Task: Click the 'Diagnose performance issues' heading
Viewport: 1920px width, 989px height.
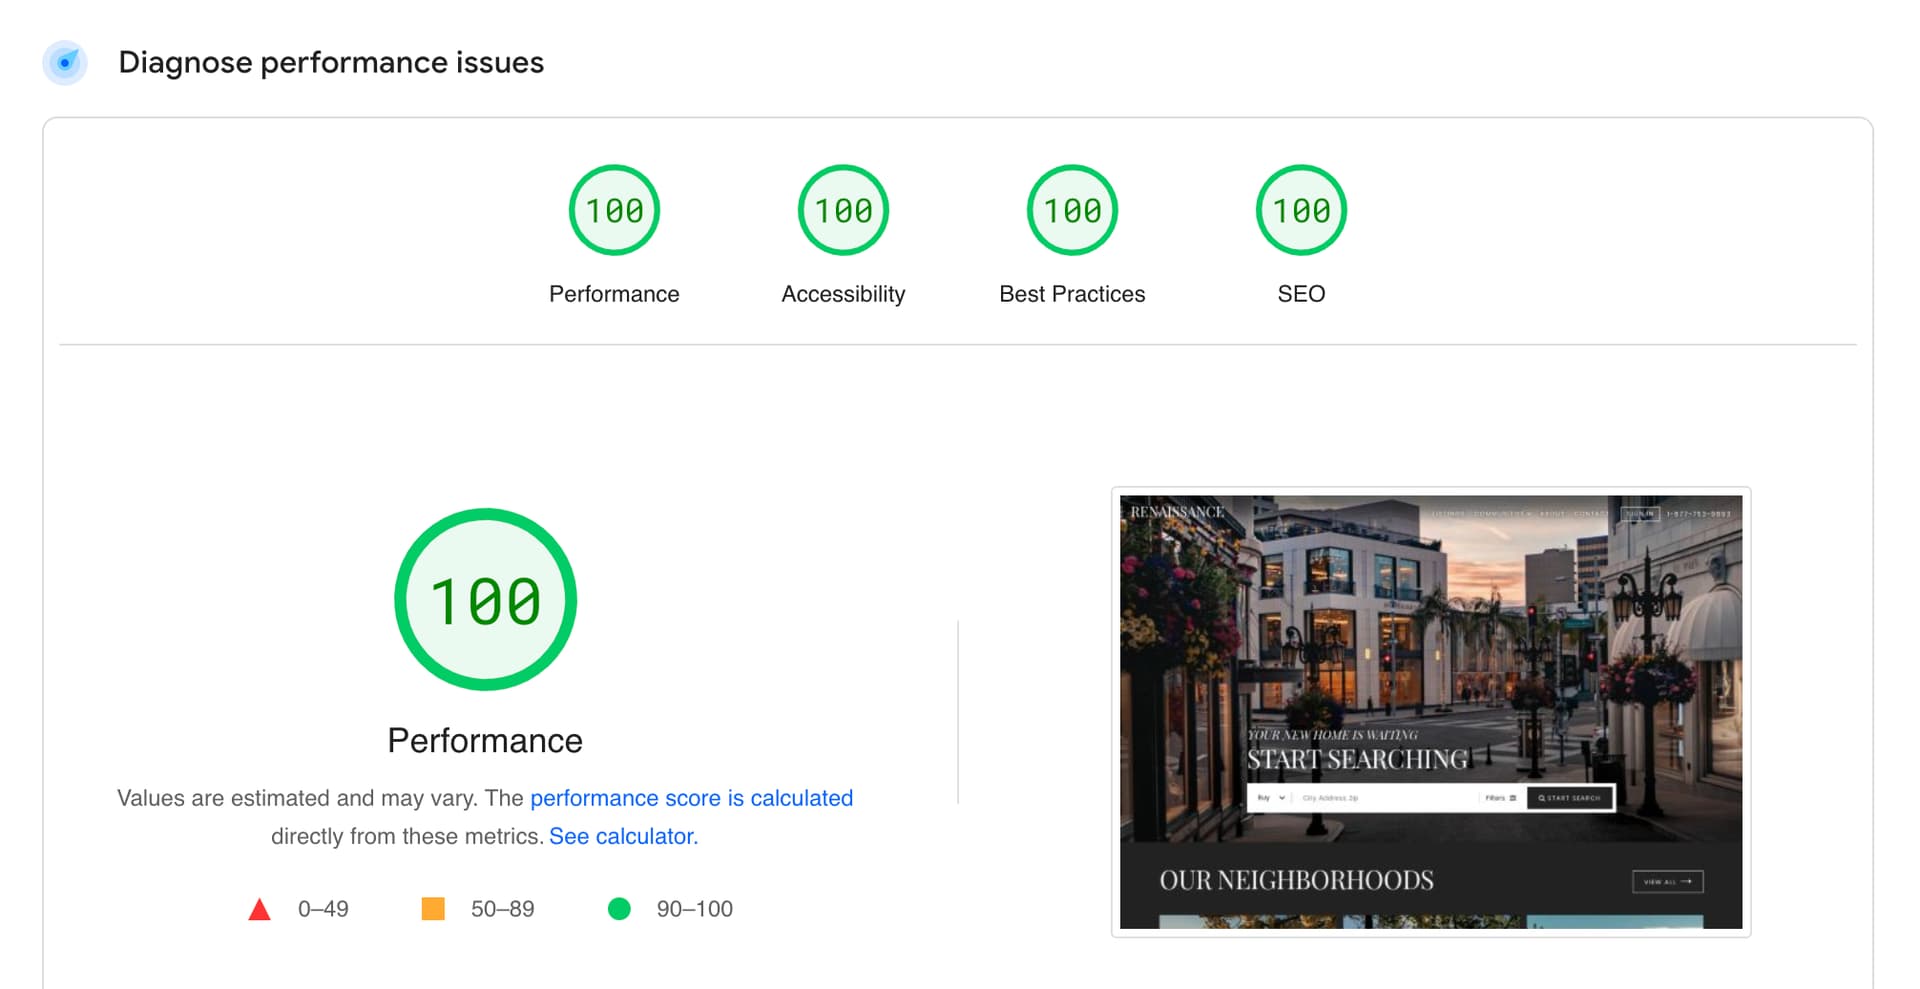Action: [x=331, y=63]
